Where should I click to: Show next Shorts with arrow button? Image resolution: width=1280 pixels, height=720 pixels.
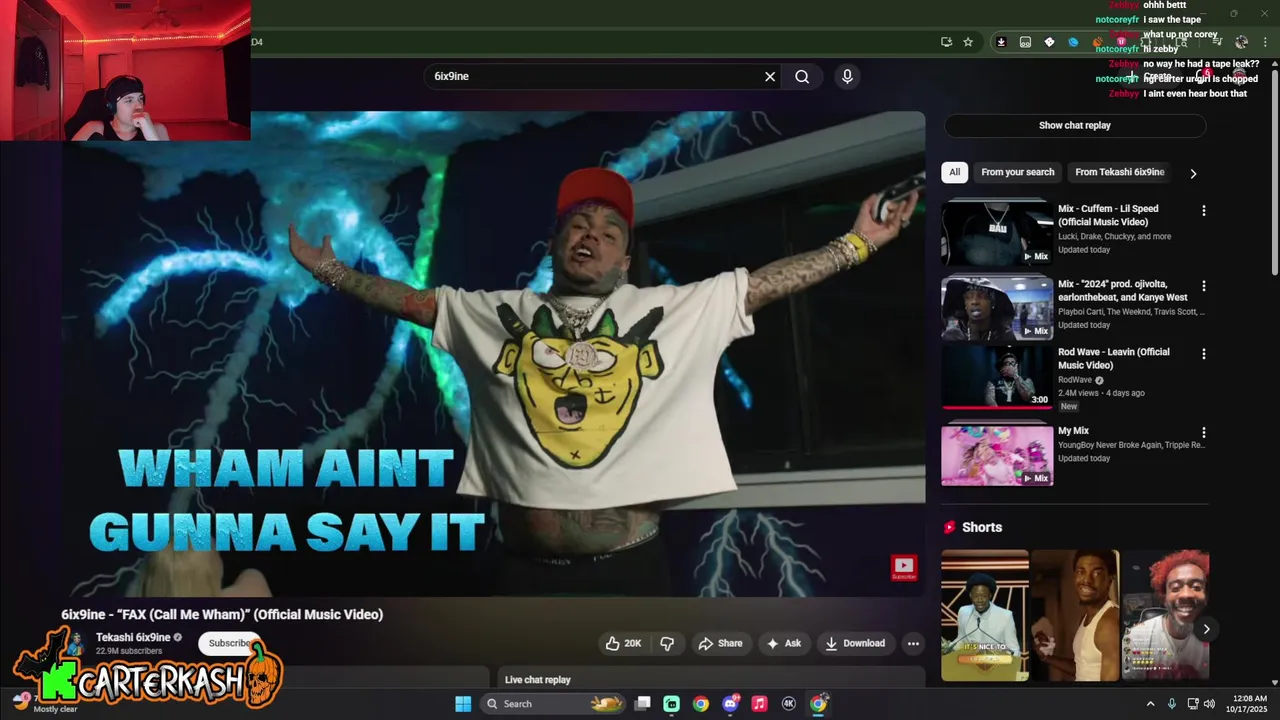click(1206, 629)
